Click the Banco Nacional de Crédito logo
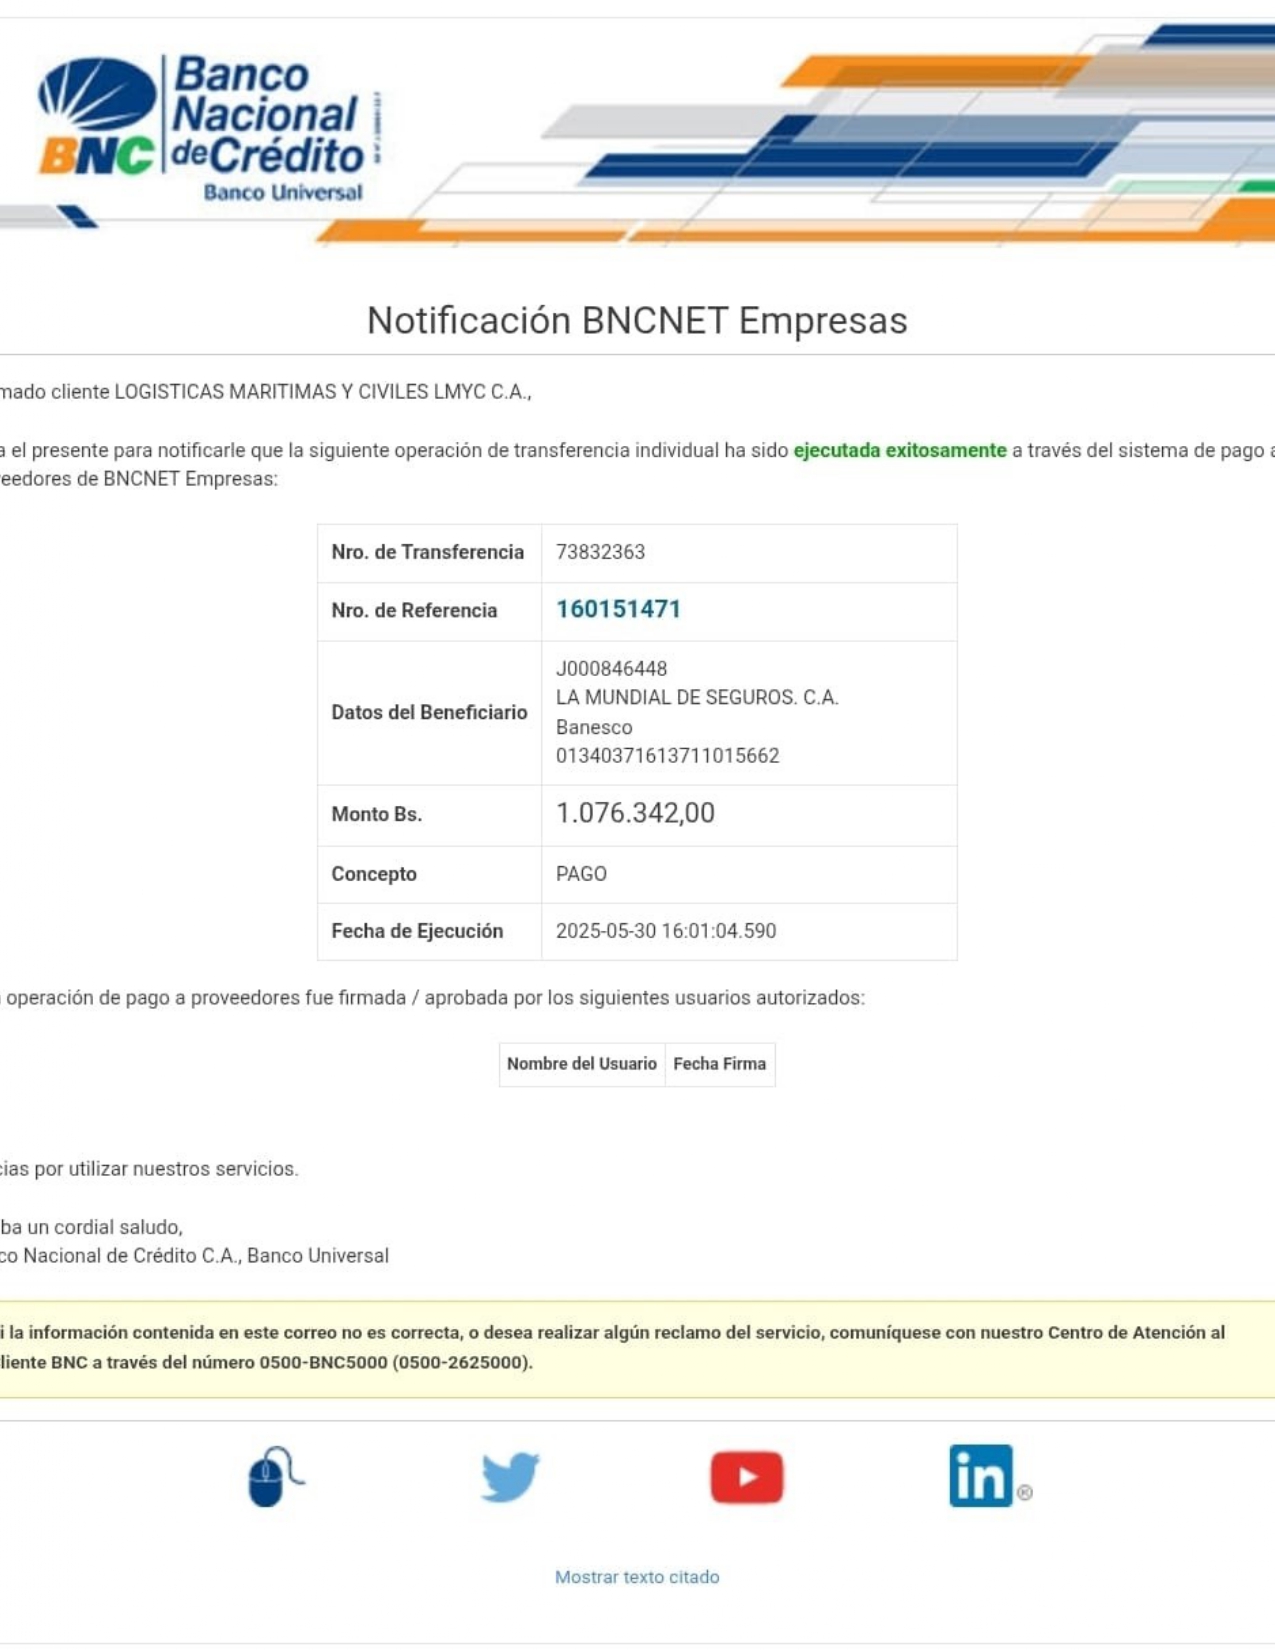 coord(205,128)
